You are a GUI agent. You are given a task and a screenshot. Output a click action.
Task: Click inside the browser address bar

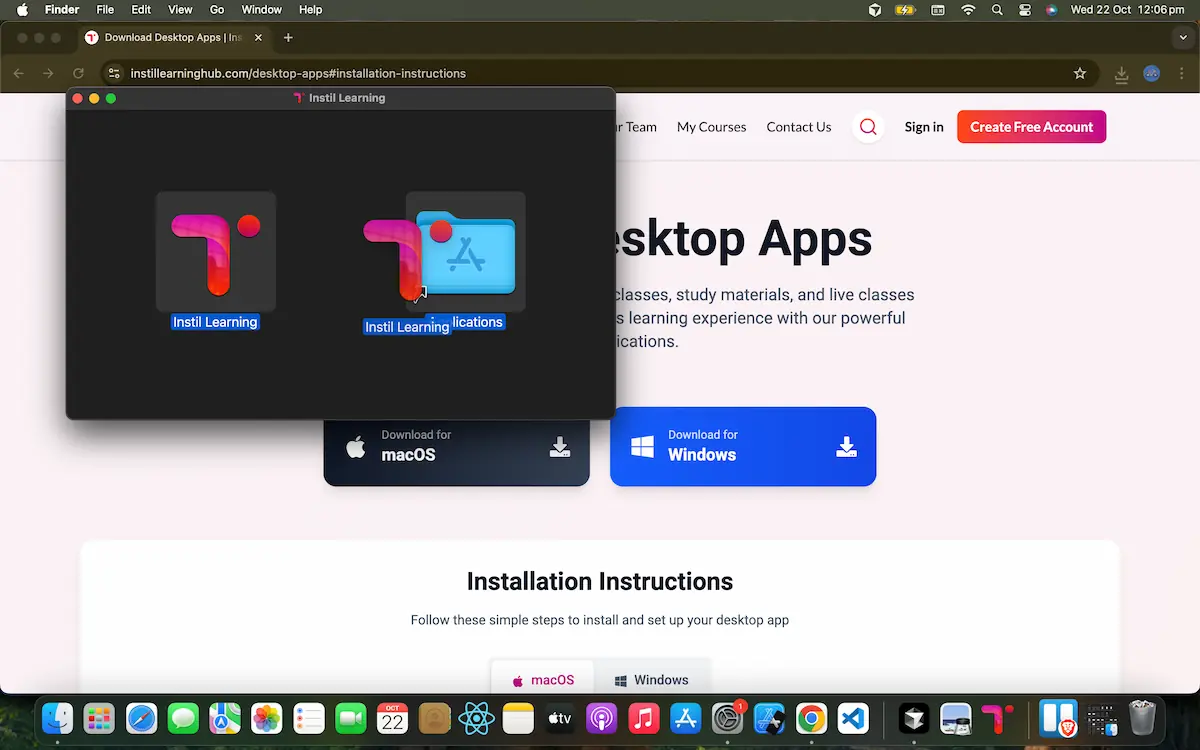pos(400,73)
